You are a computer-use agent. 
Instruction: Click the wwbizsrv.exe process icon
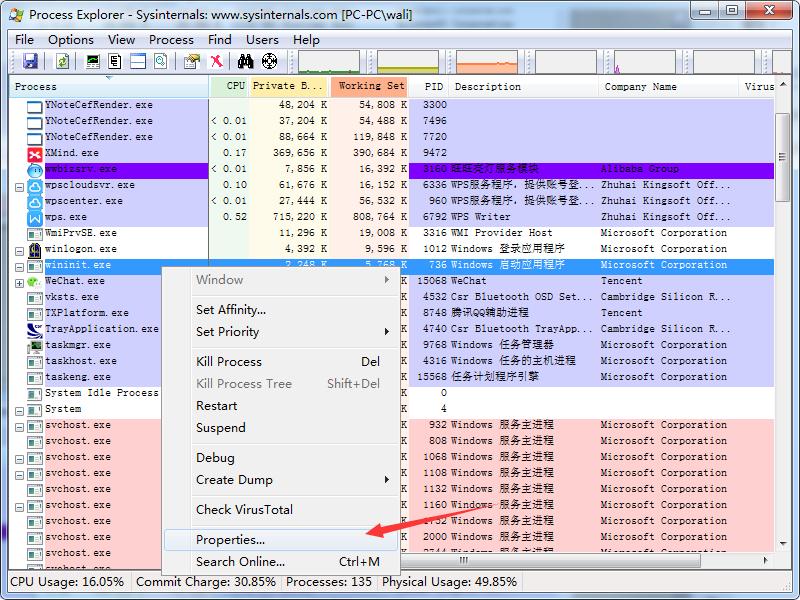coord(35,169)
